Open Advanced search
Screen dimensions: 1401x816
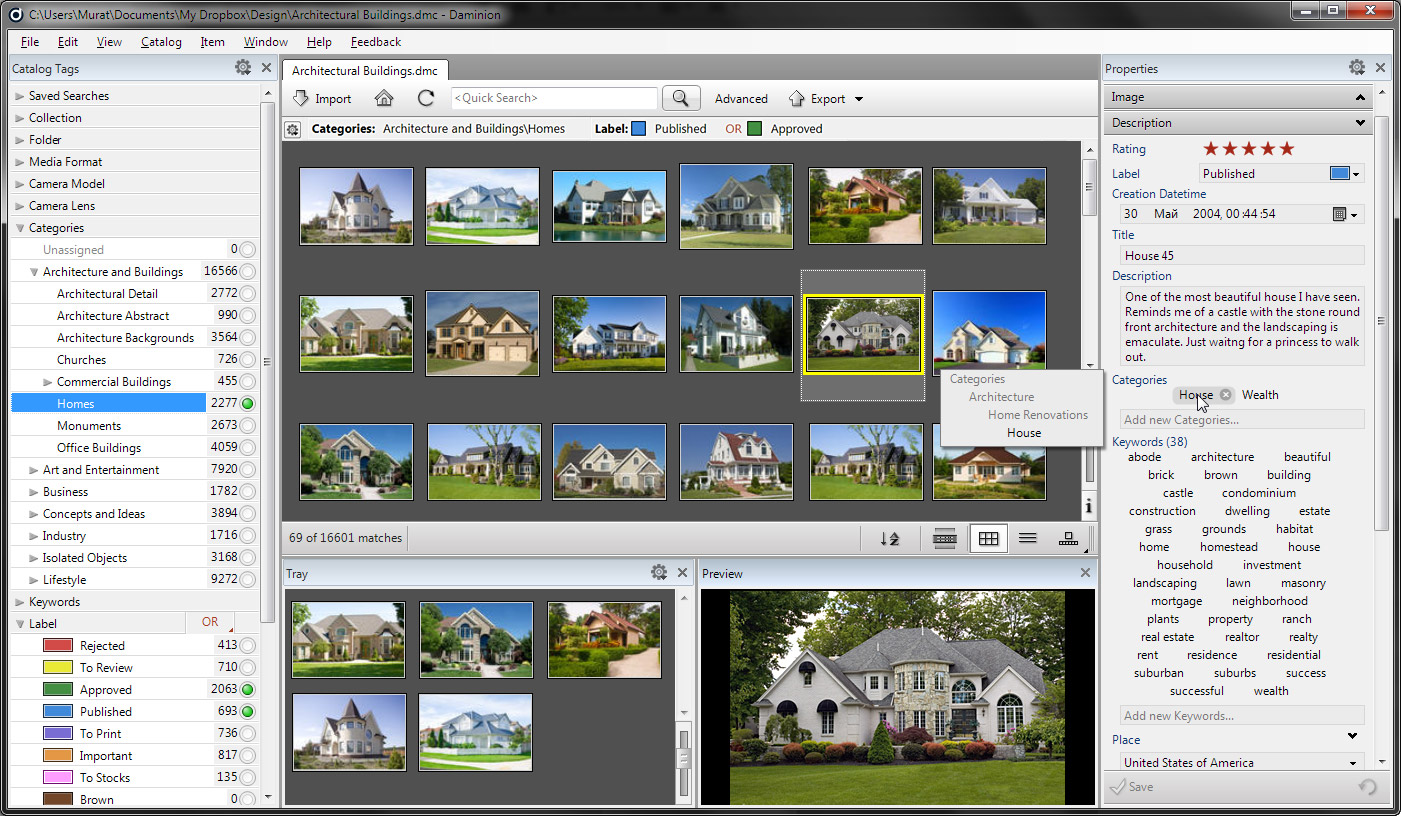point(741,99)
